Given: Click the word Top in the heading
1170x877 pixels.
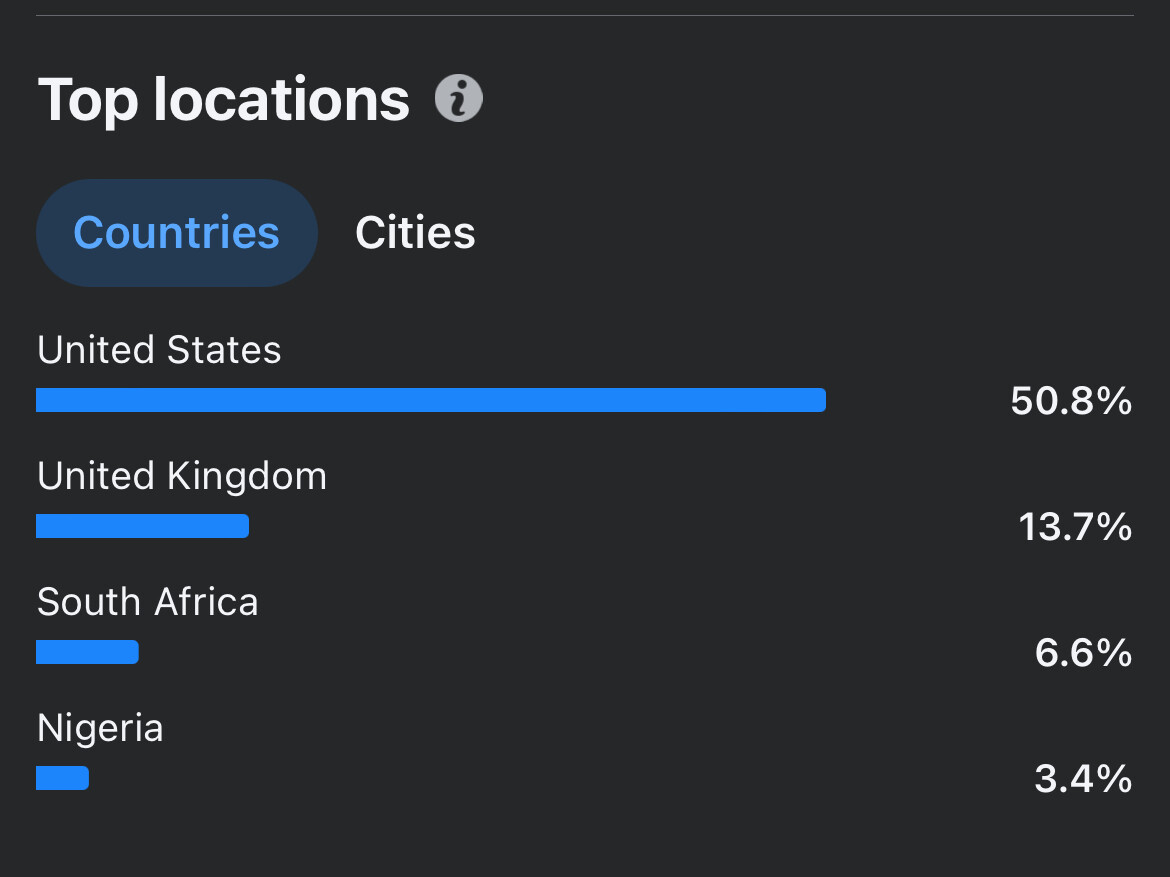Looking at the screenshot, I should (87, 99).
